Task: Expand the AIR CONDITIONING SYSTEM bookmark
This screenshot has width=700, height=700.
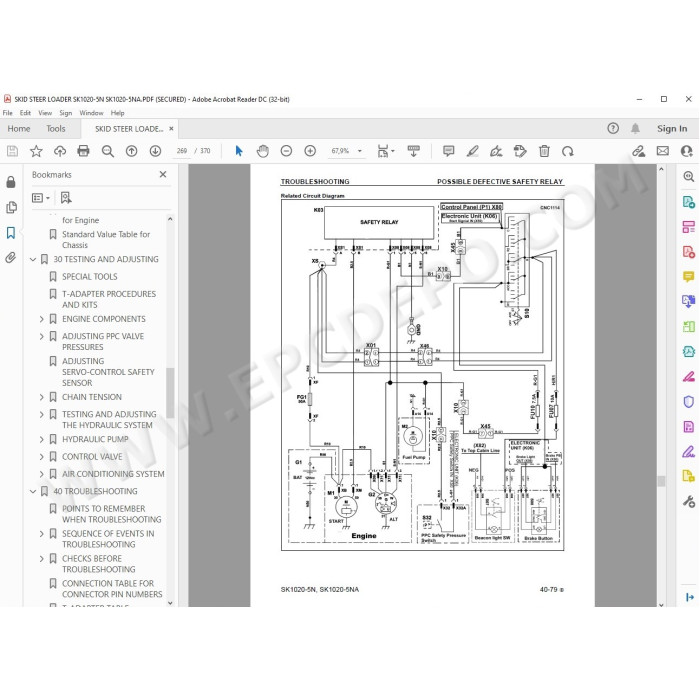Action: 42,474
